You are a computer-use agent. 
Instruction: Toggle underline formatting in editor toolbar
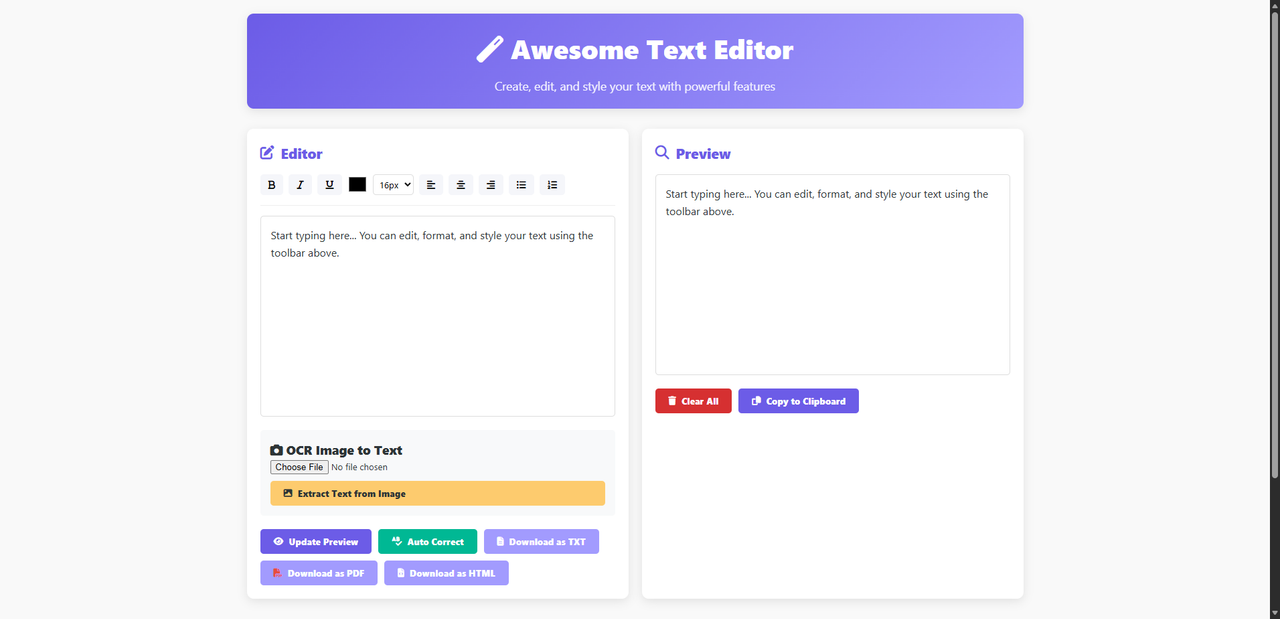[329, 185]
